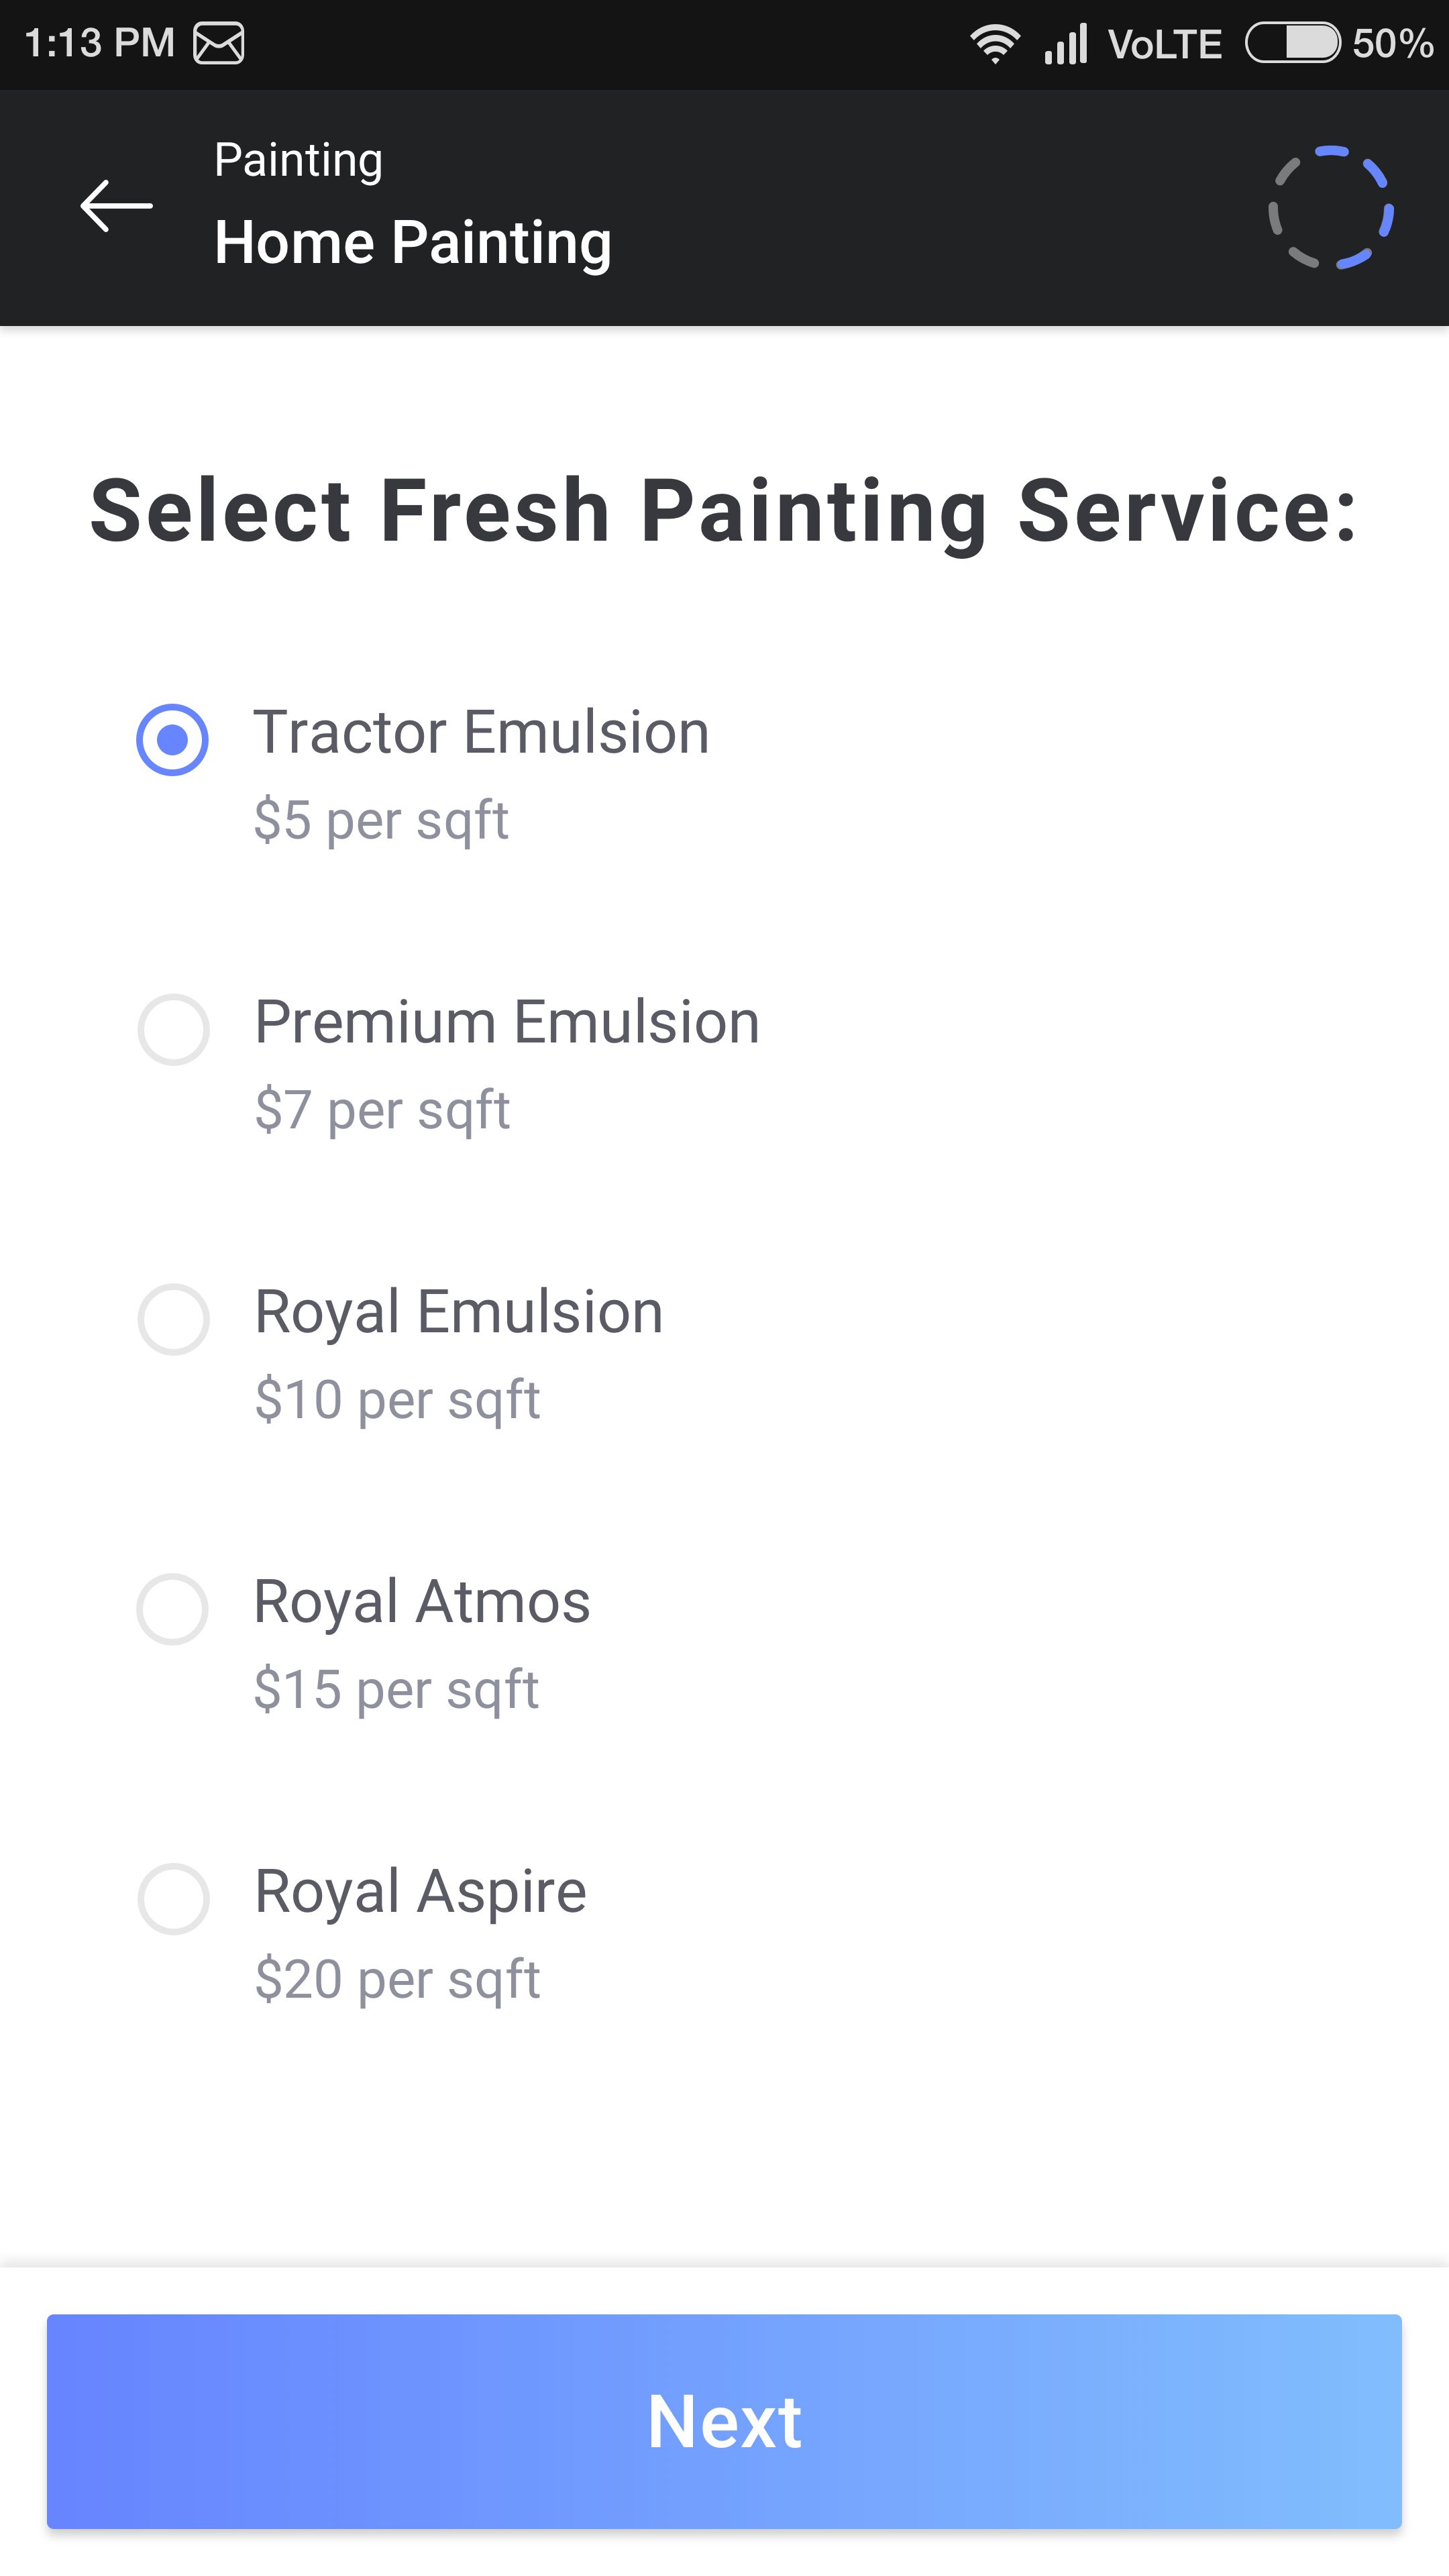Tap the Wi-Fi icon in status bar
The image size is (1449, 2576).
click(x=994, y=44)
